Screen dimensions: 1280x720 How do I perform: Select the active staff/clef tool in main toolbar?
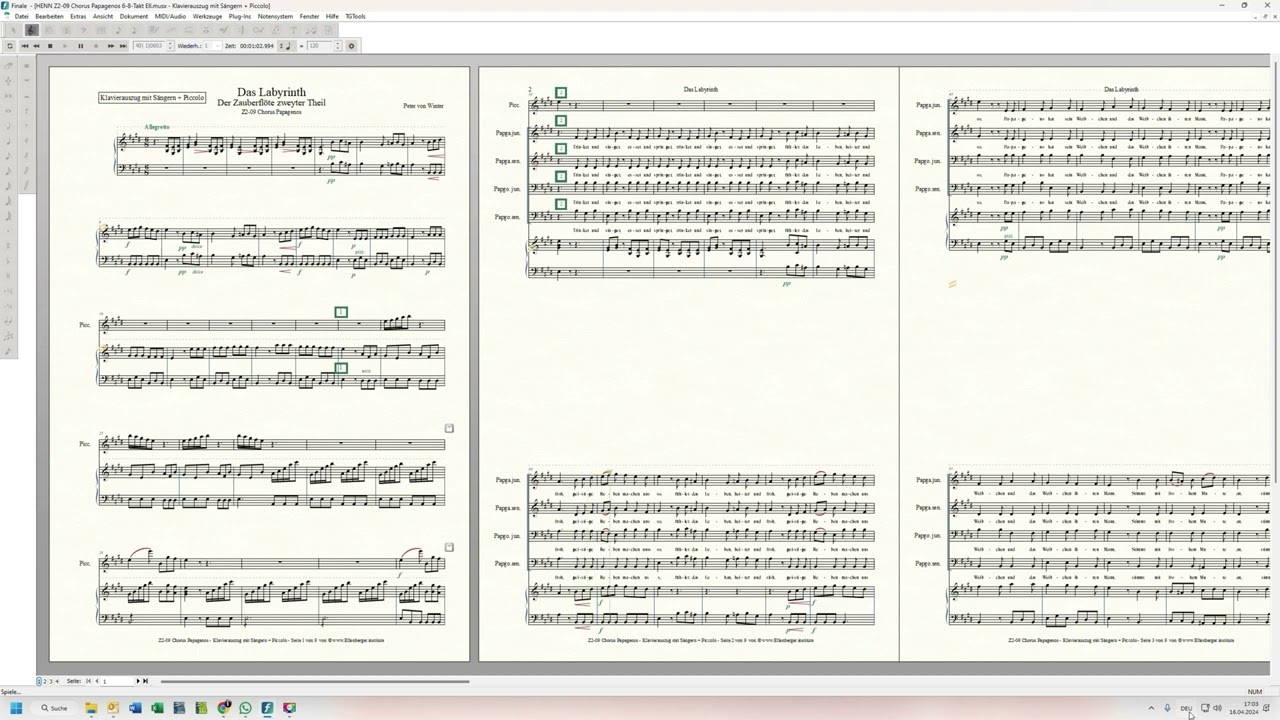[32, 30]
